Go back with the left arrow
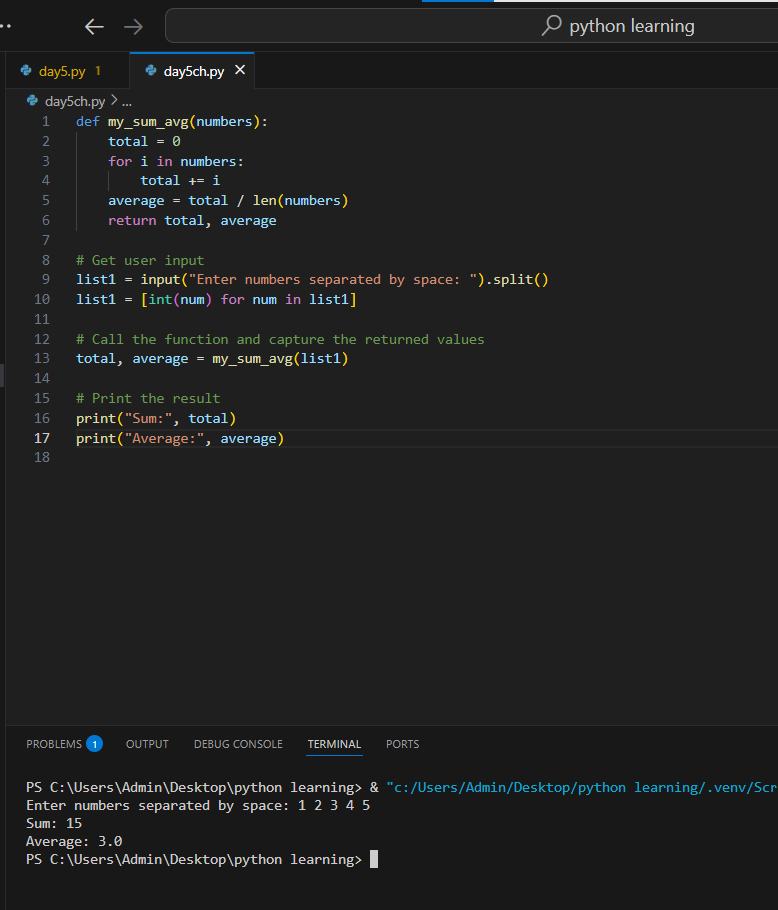Image resolution: width=778 pixels, height=910 pixels. (94, 27)
